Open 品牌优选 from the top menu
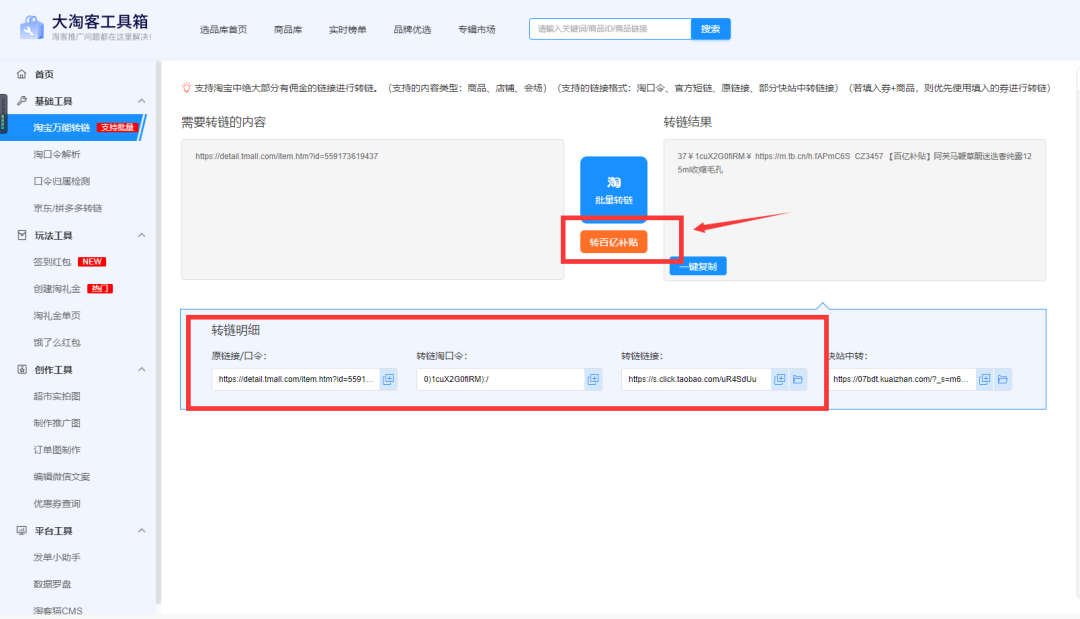Viewport: 1080px width, 619px height. [x=412, y=30]
